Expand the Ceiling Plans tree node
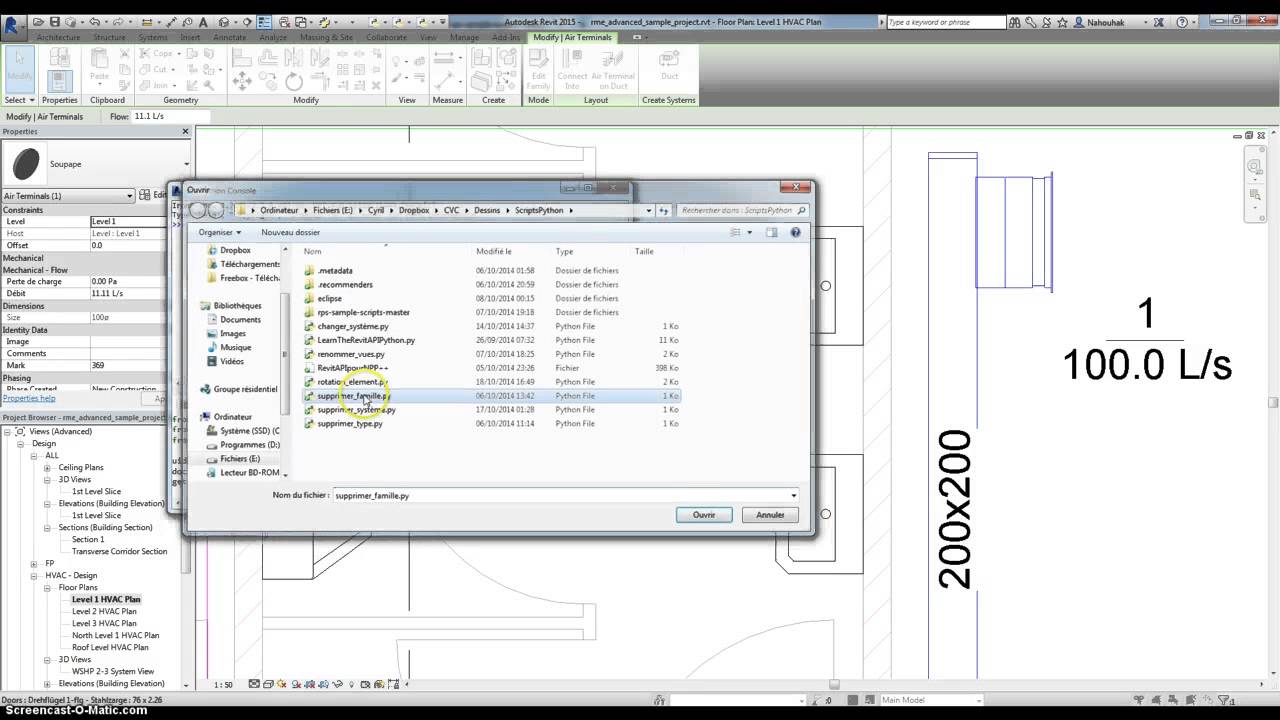 click(x=47, y=467)
